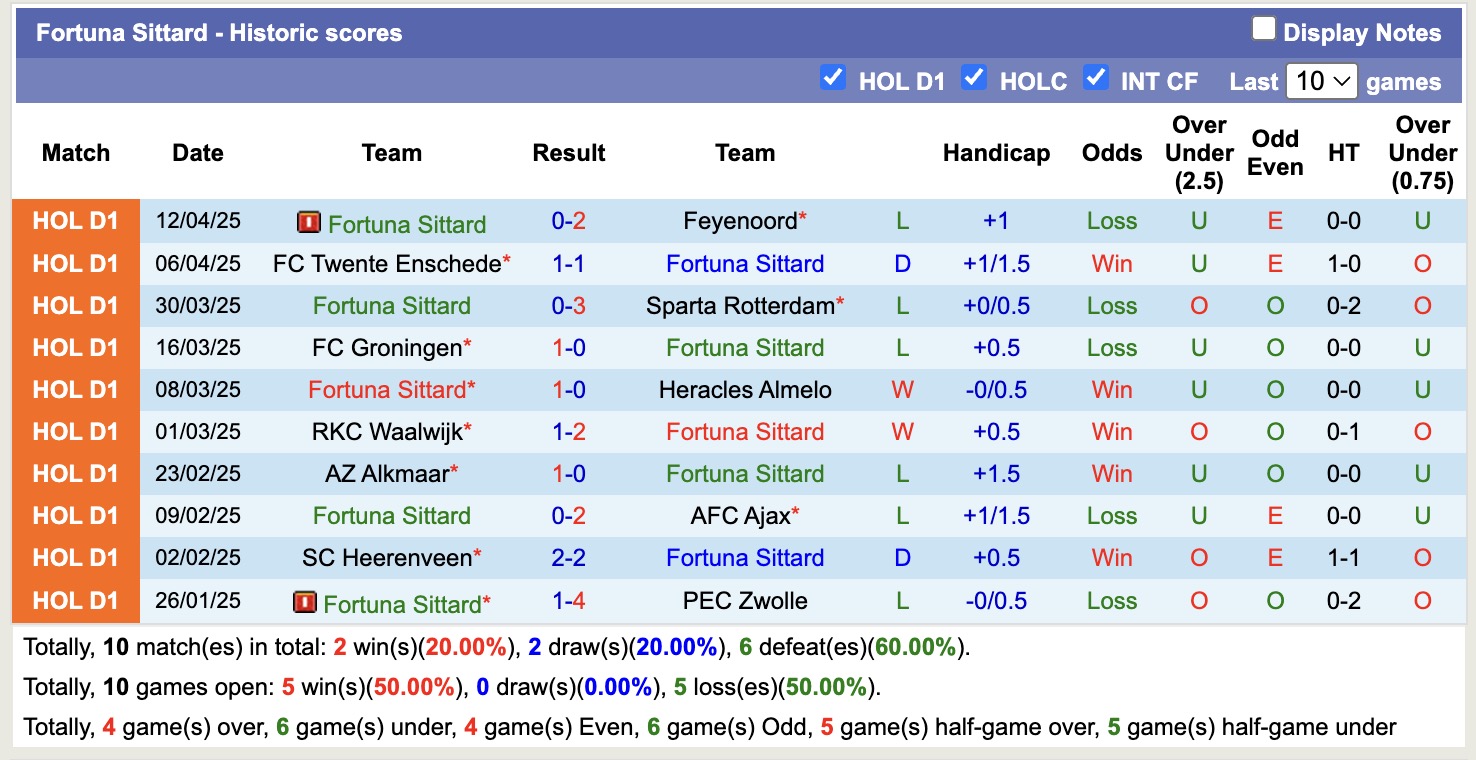Open the PEC Zwolle team page
The width and height of the screenshot is (1476, 760).
pyautogui.click(x=745, y=600)
